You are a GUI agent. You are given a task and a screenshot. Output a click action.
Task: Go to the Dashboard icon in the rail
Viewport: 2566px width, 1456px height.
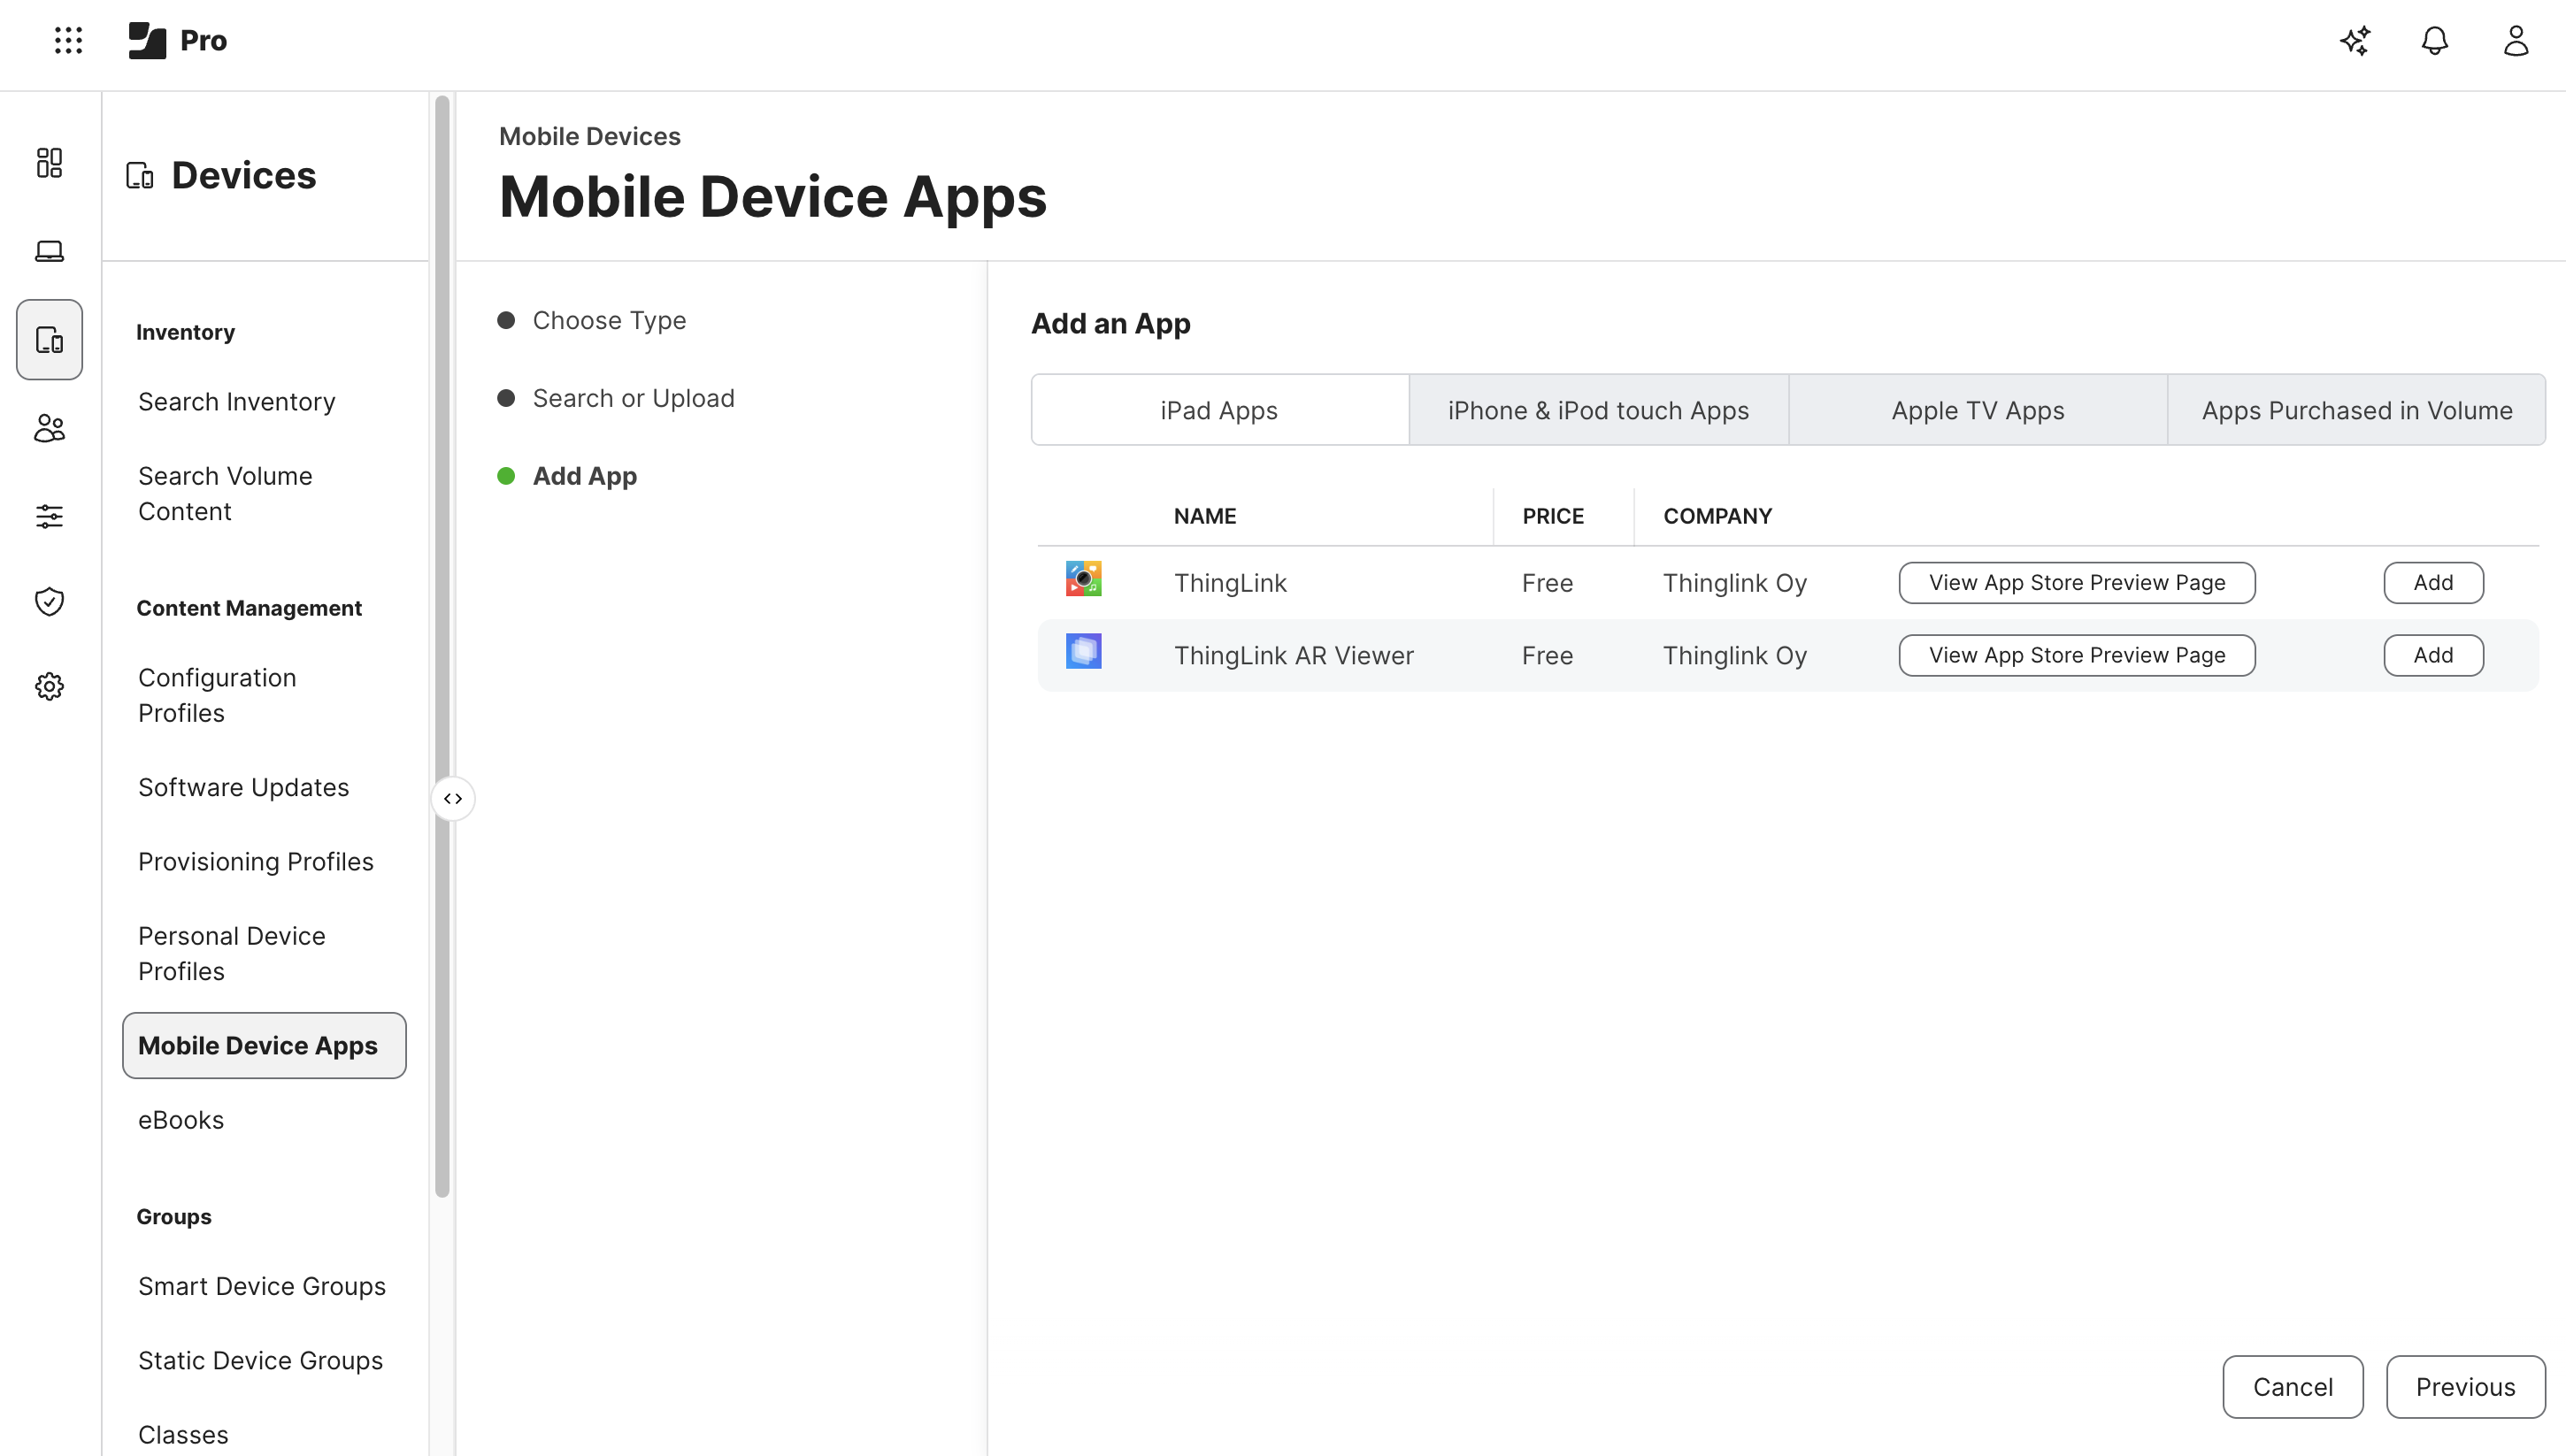click(49, 162)
